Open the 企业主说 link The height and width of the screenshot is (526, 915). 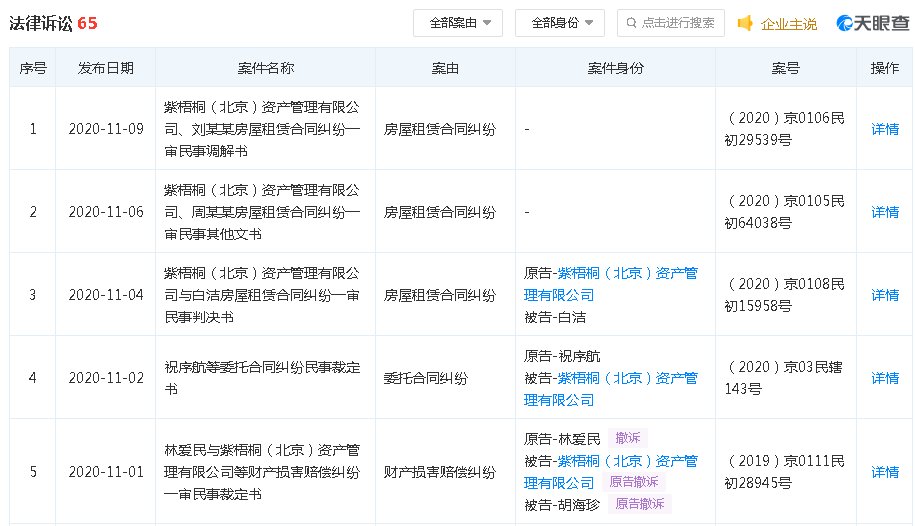pyautogui.click(x=788, y=24)
